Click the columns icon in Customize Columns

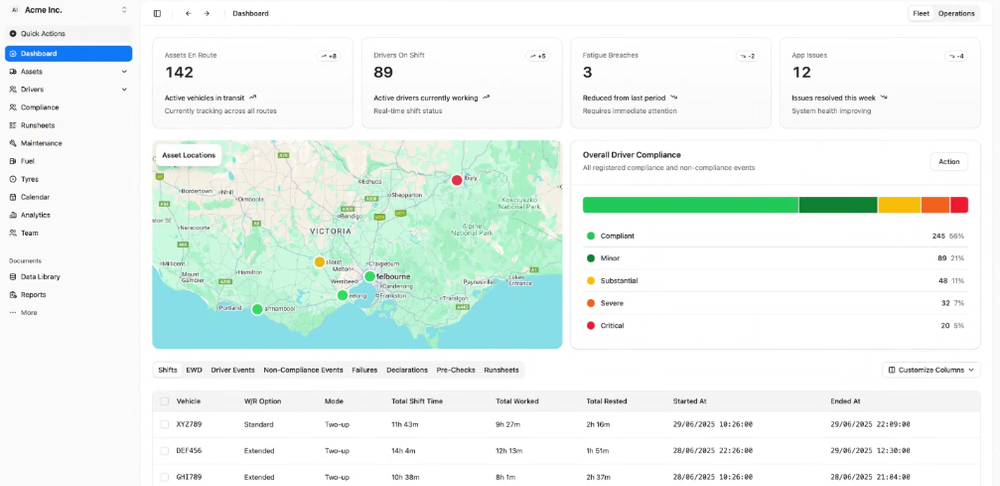(892, 370)
